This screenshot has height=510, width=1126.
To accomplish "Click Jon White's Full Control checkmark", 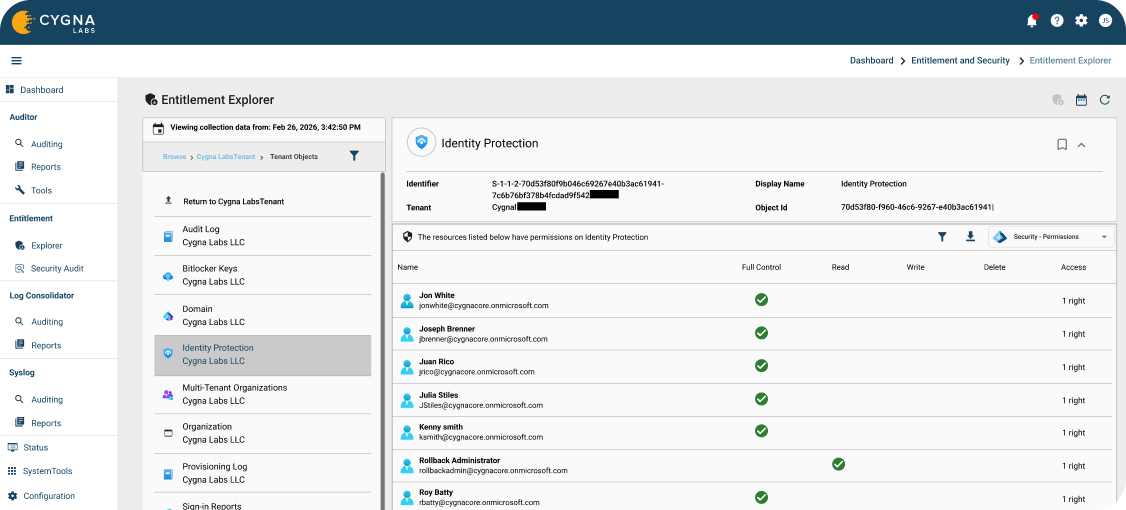I will click(761, 300).
